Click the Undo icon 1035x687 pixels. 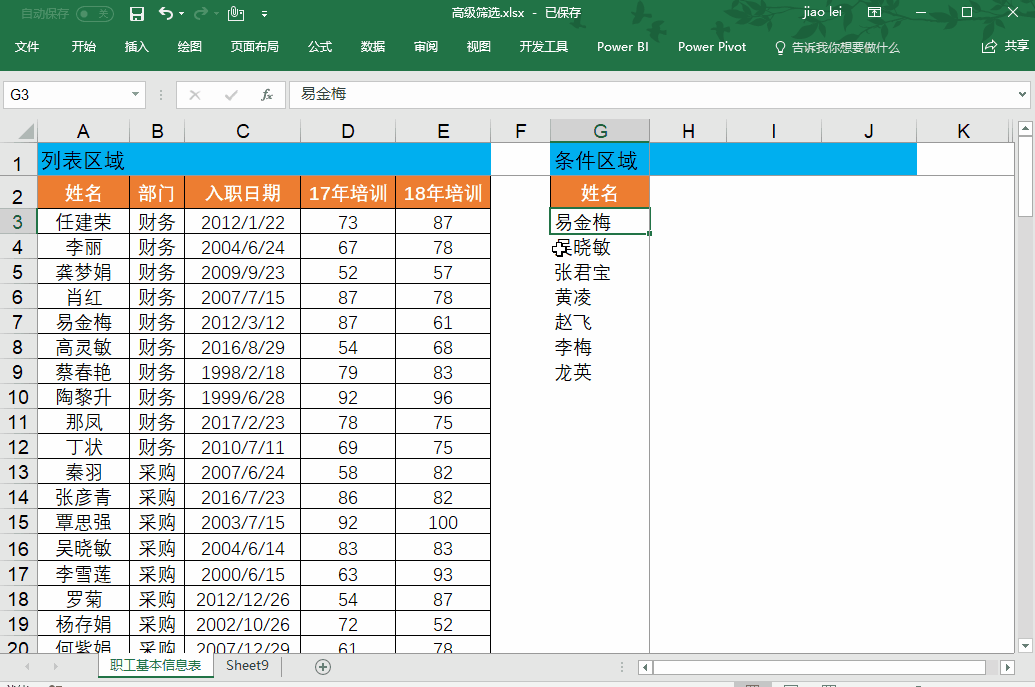[x=164, y=12]
